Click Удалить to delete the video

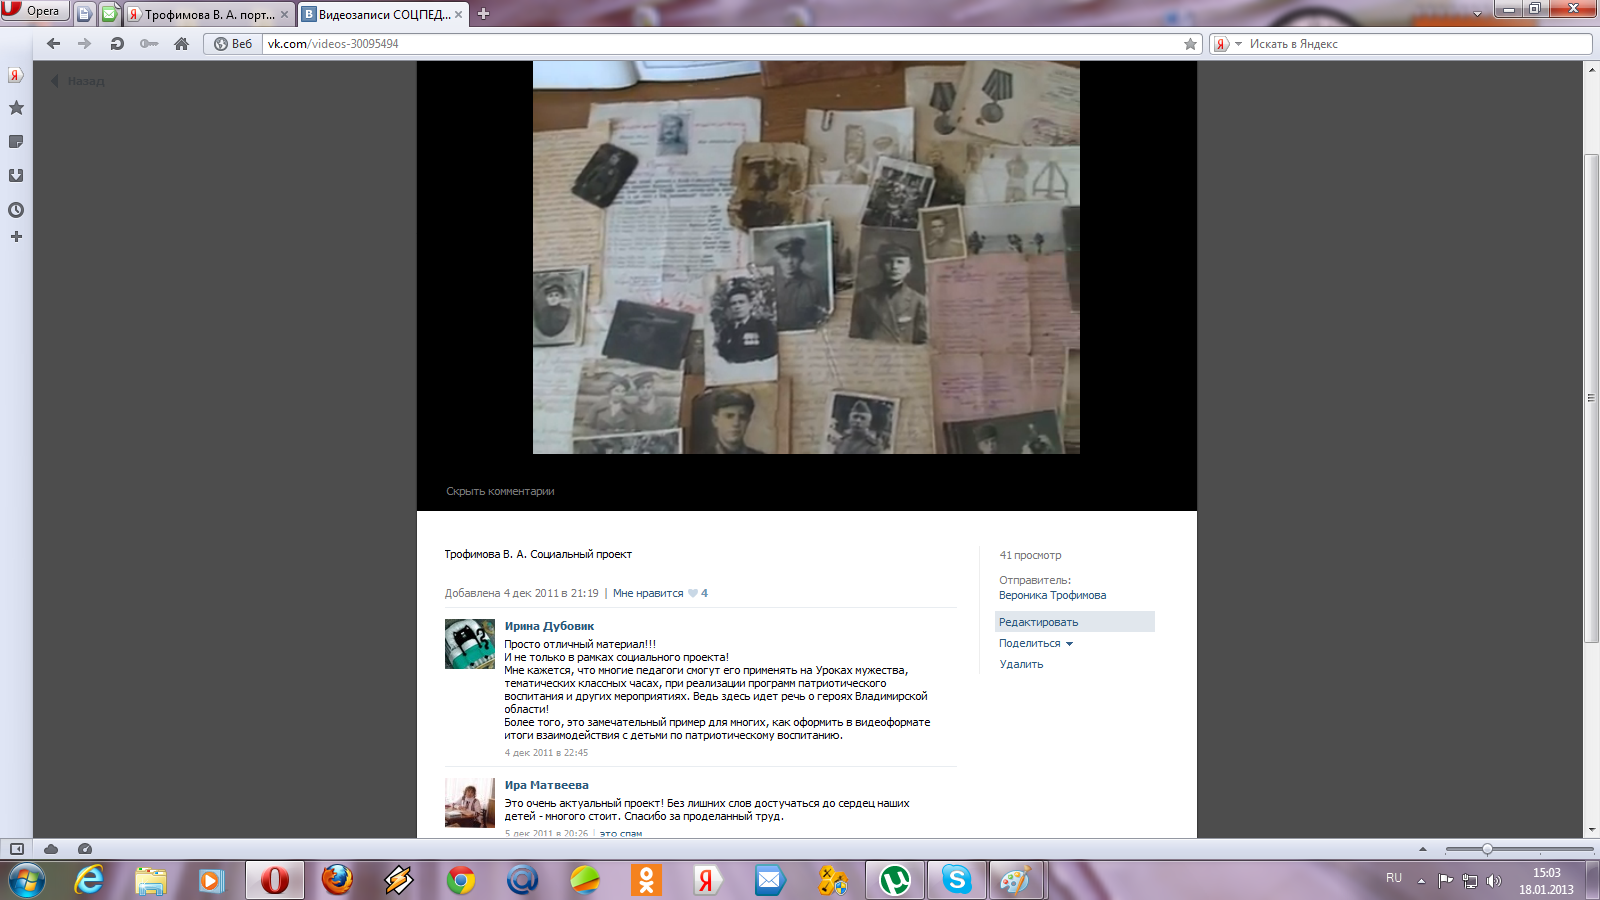(1021, 664)
